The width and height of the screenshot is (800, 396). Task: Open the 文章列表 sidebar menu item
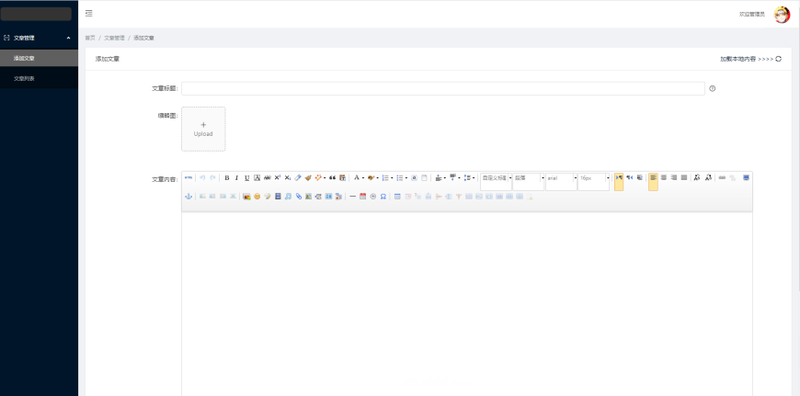[x=39, y=79]
